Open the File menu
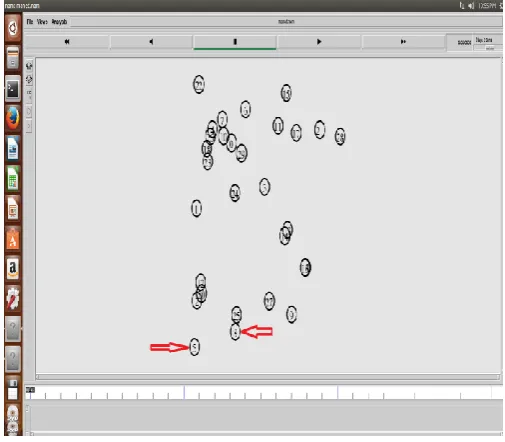Image resolution: width=505 pixels, height=442 pixels. pos(30,22)
